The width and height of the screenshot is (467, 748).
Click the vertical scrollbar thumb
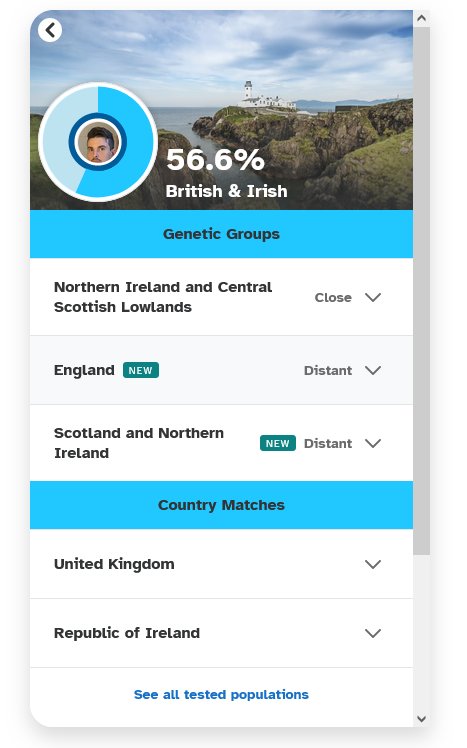click(x=421, y=291)
